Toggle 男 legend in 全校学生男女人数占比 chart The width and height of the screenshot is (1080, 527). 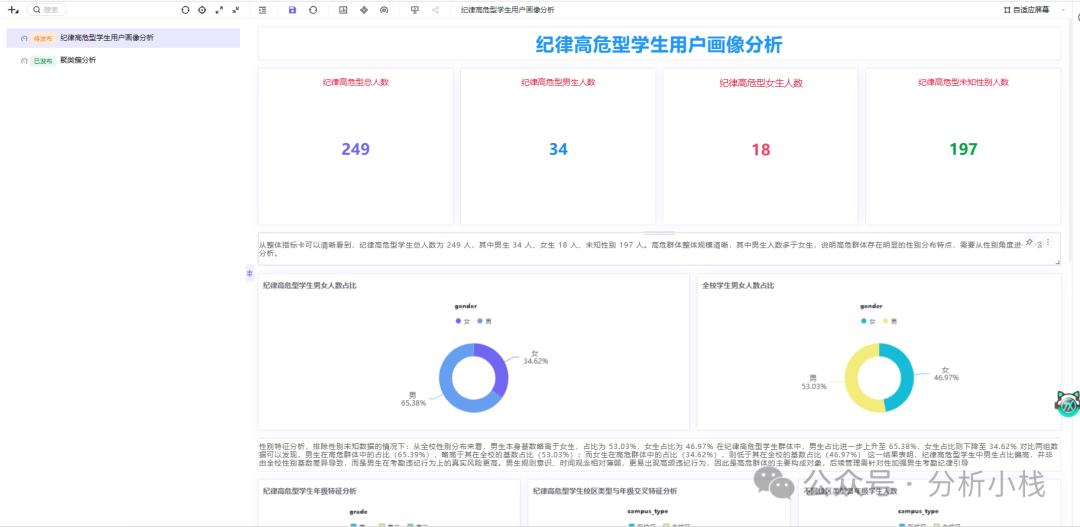(x=891, y=321)
